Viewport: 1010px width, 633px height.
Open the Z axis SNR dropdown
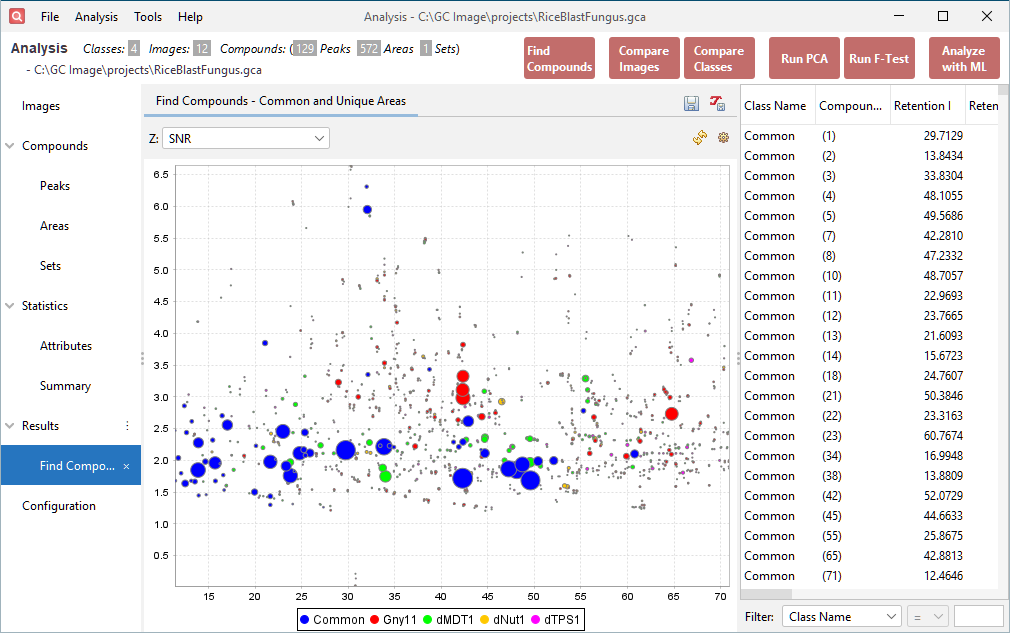click(x=245, y=137)
